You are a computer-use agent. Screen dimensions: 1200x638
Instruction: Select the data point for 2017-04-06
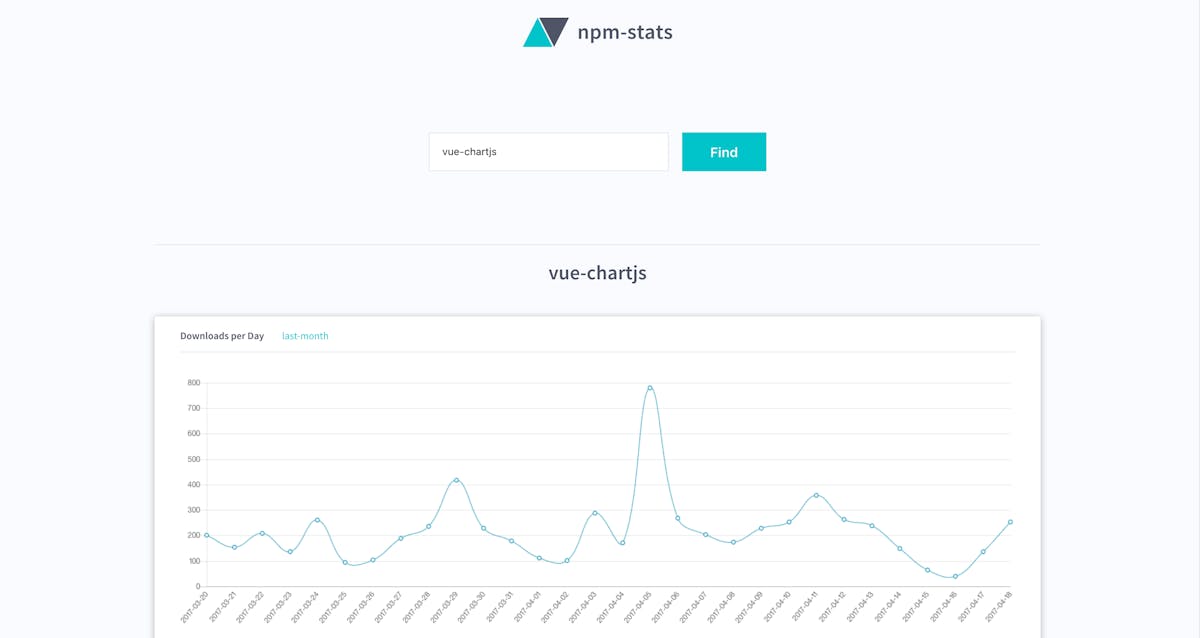pyautogui.click(x=678, y=518)
